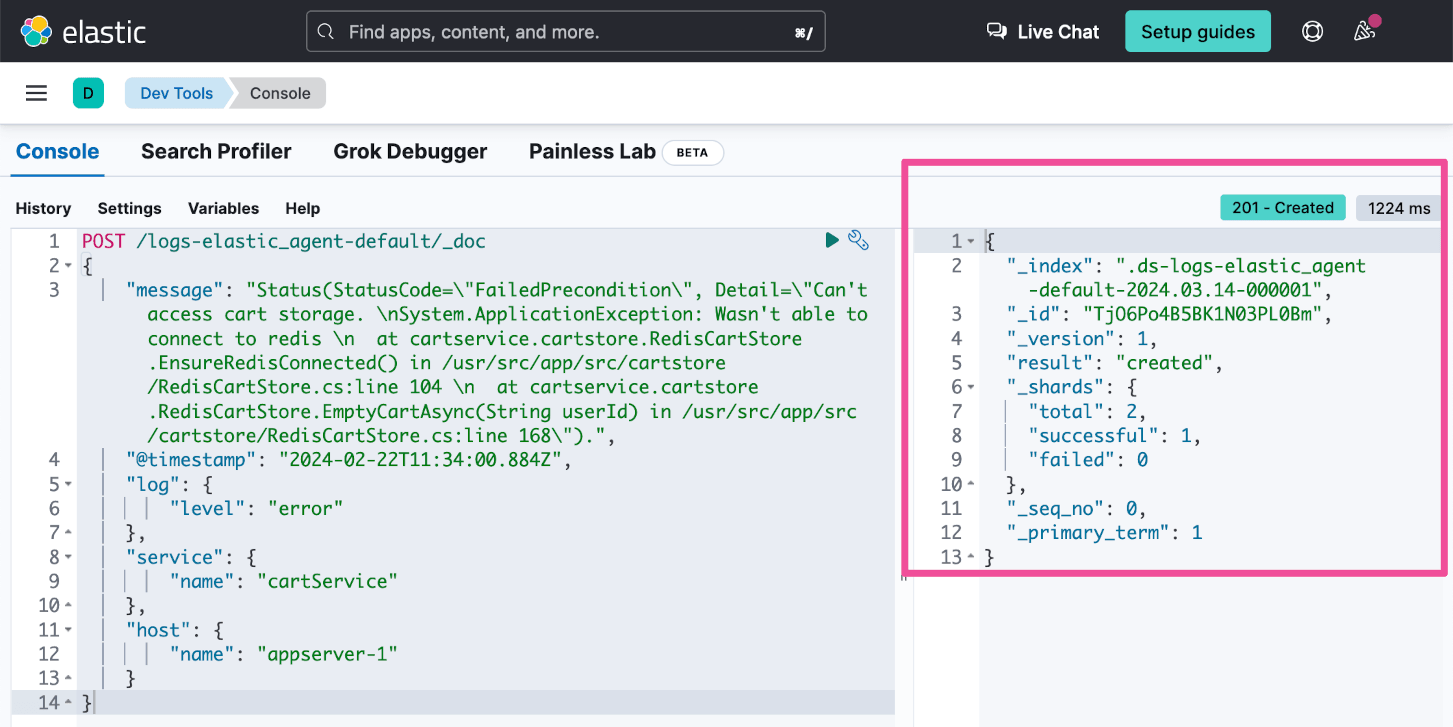Screen dimensions: 1453x727
Task: Switch to the Search Profiler tab
Action: tap(216, 152)
